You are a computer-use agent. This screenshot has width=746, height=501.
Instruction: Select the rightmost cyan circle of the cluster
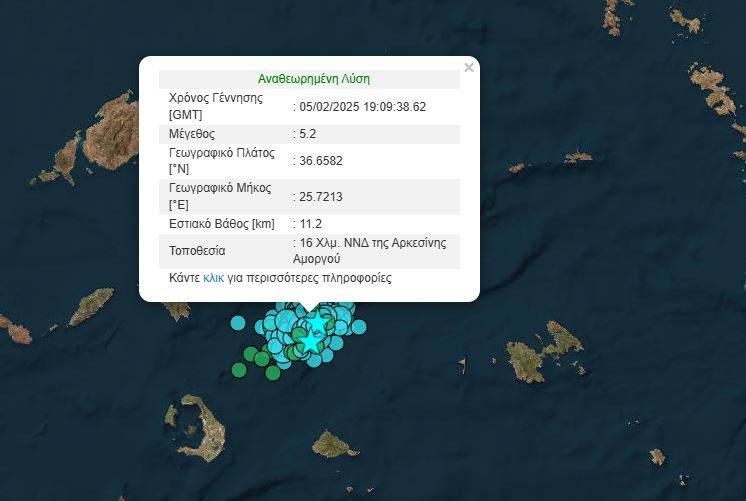pos(360,325)
